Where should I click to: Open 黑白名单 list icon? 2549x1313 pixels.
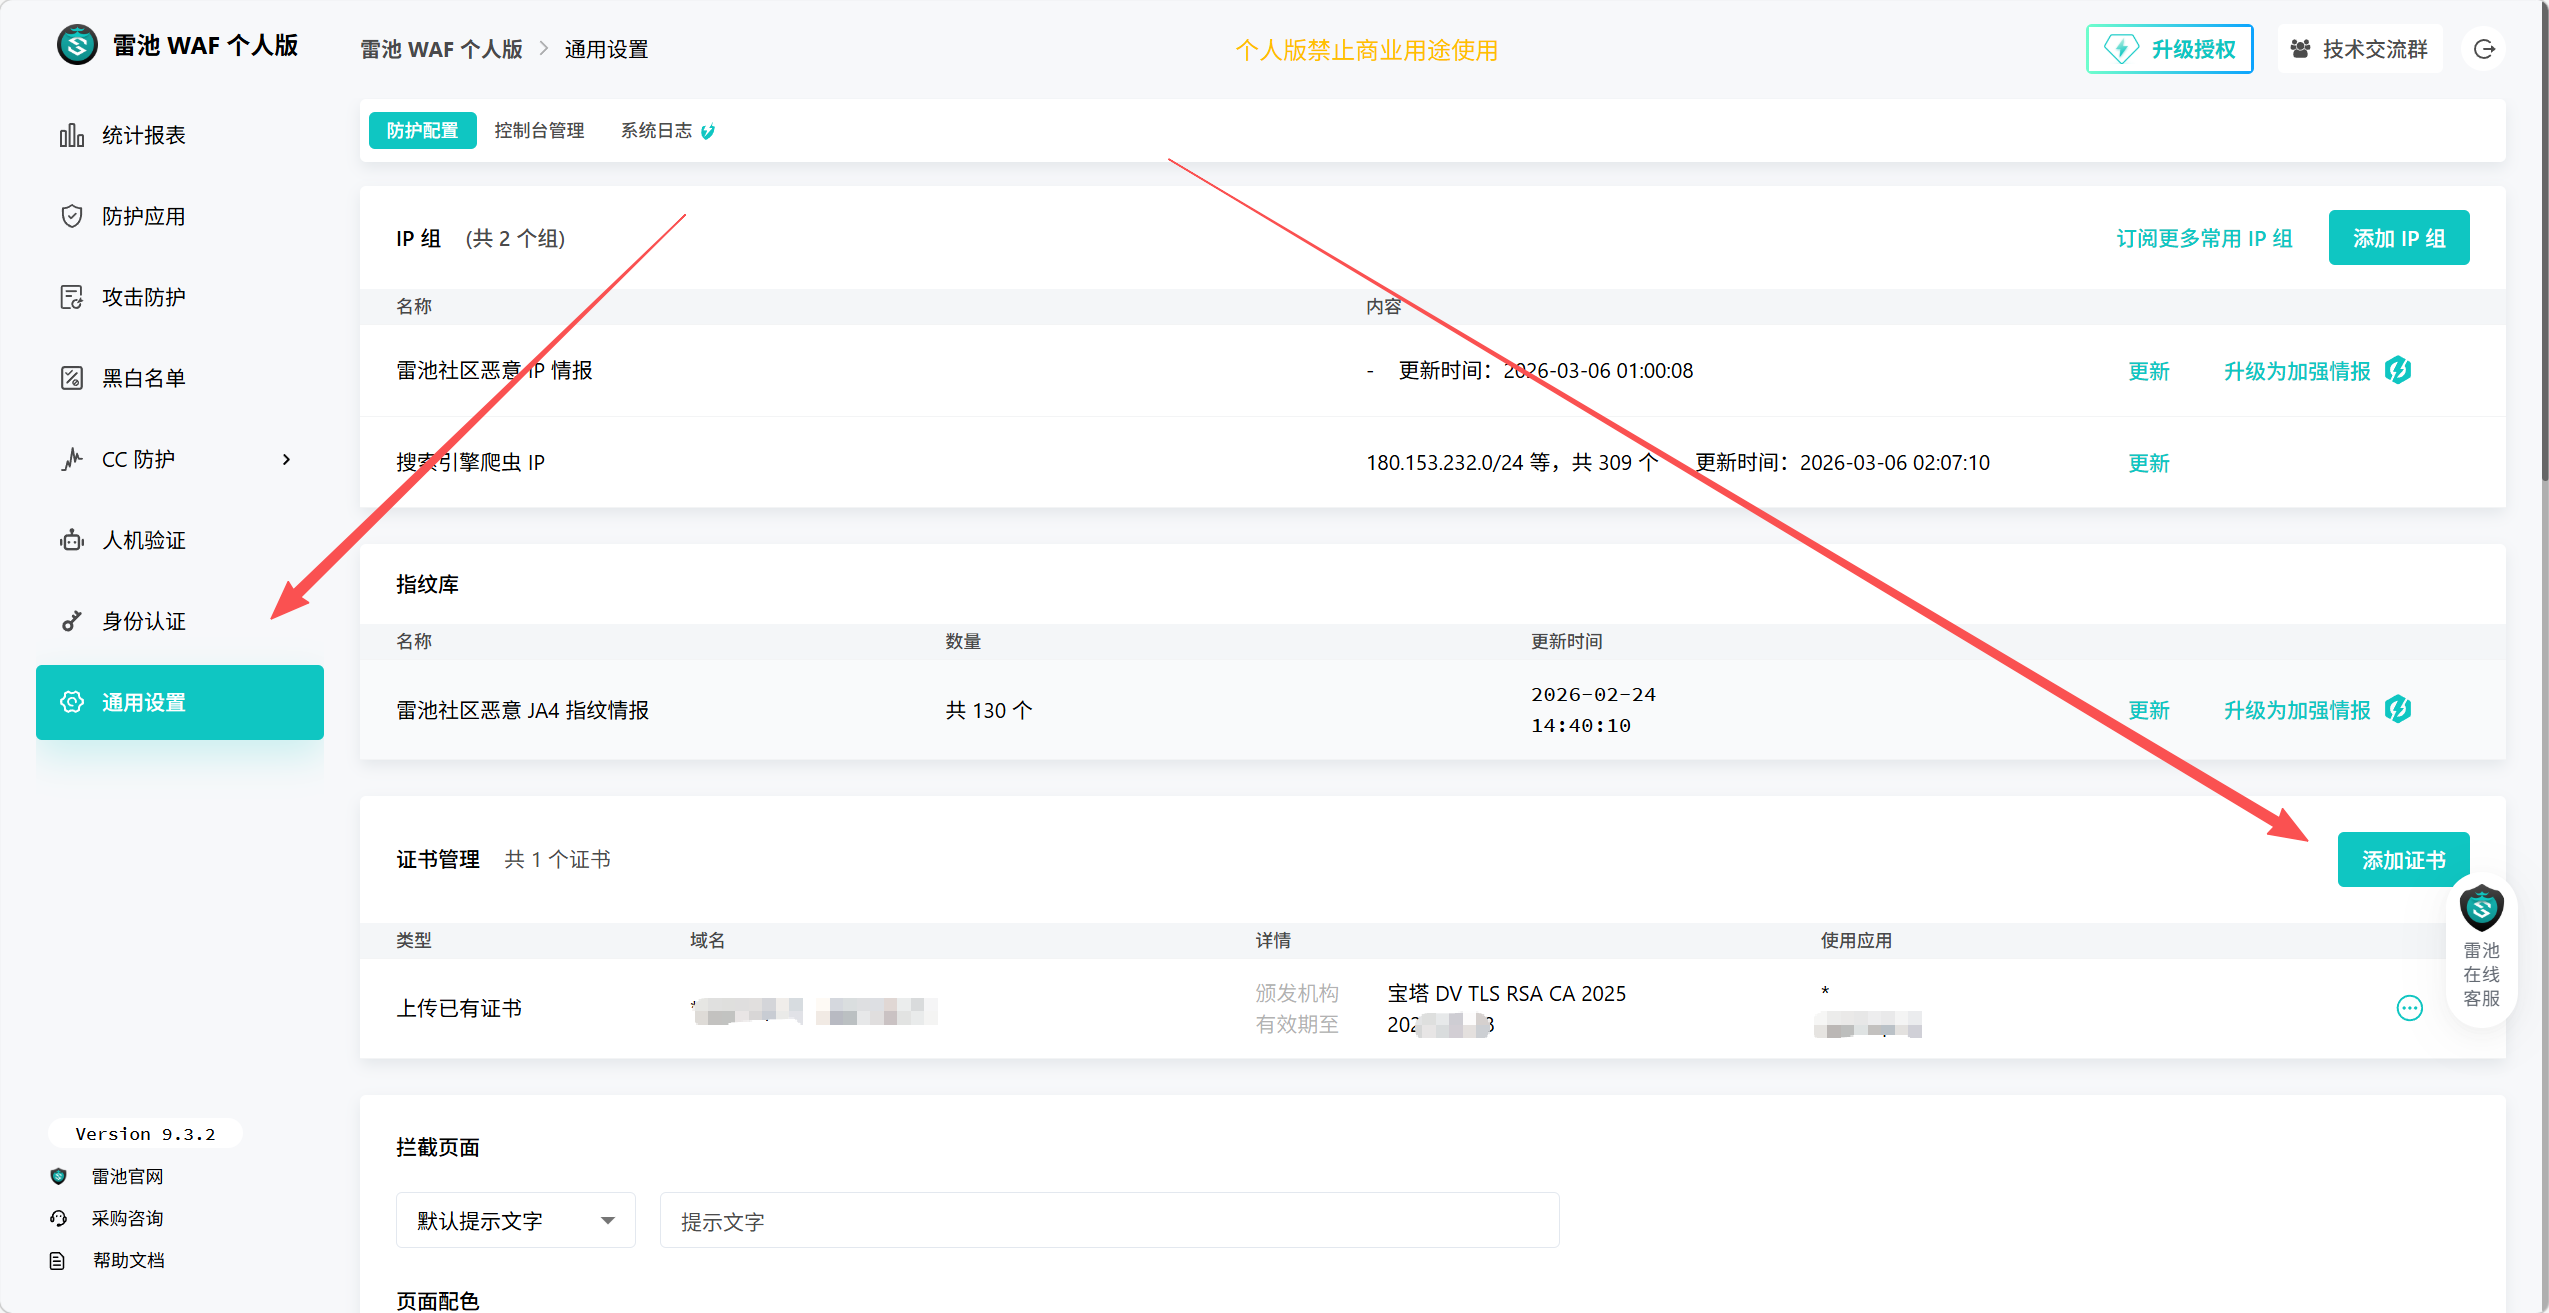click(71, 378)
